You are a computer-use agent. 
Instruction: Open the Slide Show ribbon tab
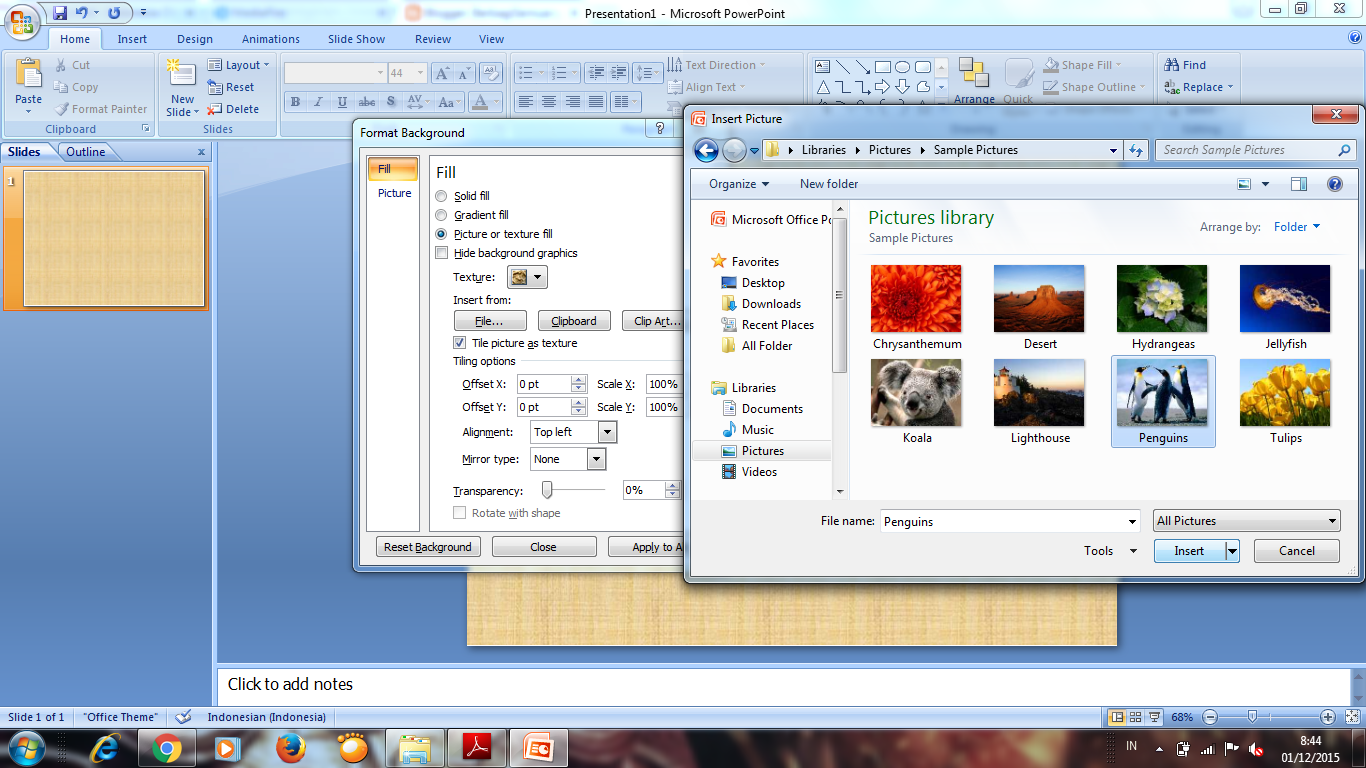point(357,39)
